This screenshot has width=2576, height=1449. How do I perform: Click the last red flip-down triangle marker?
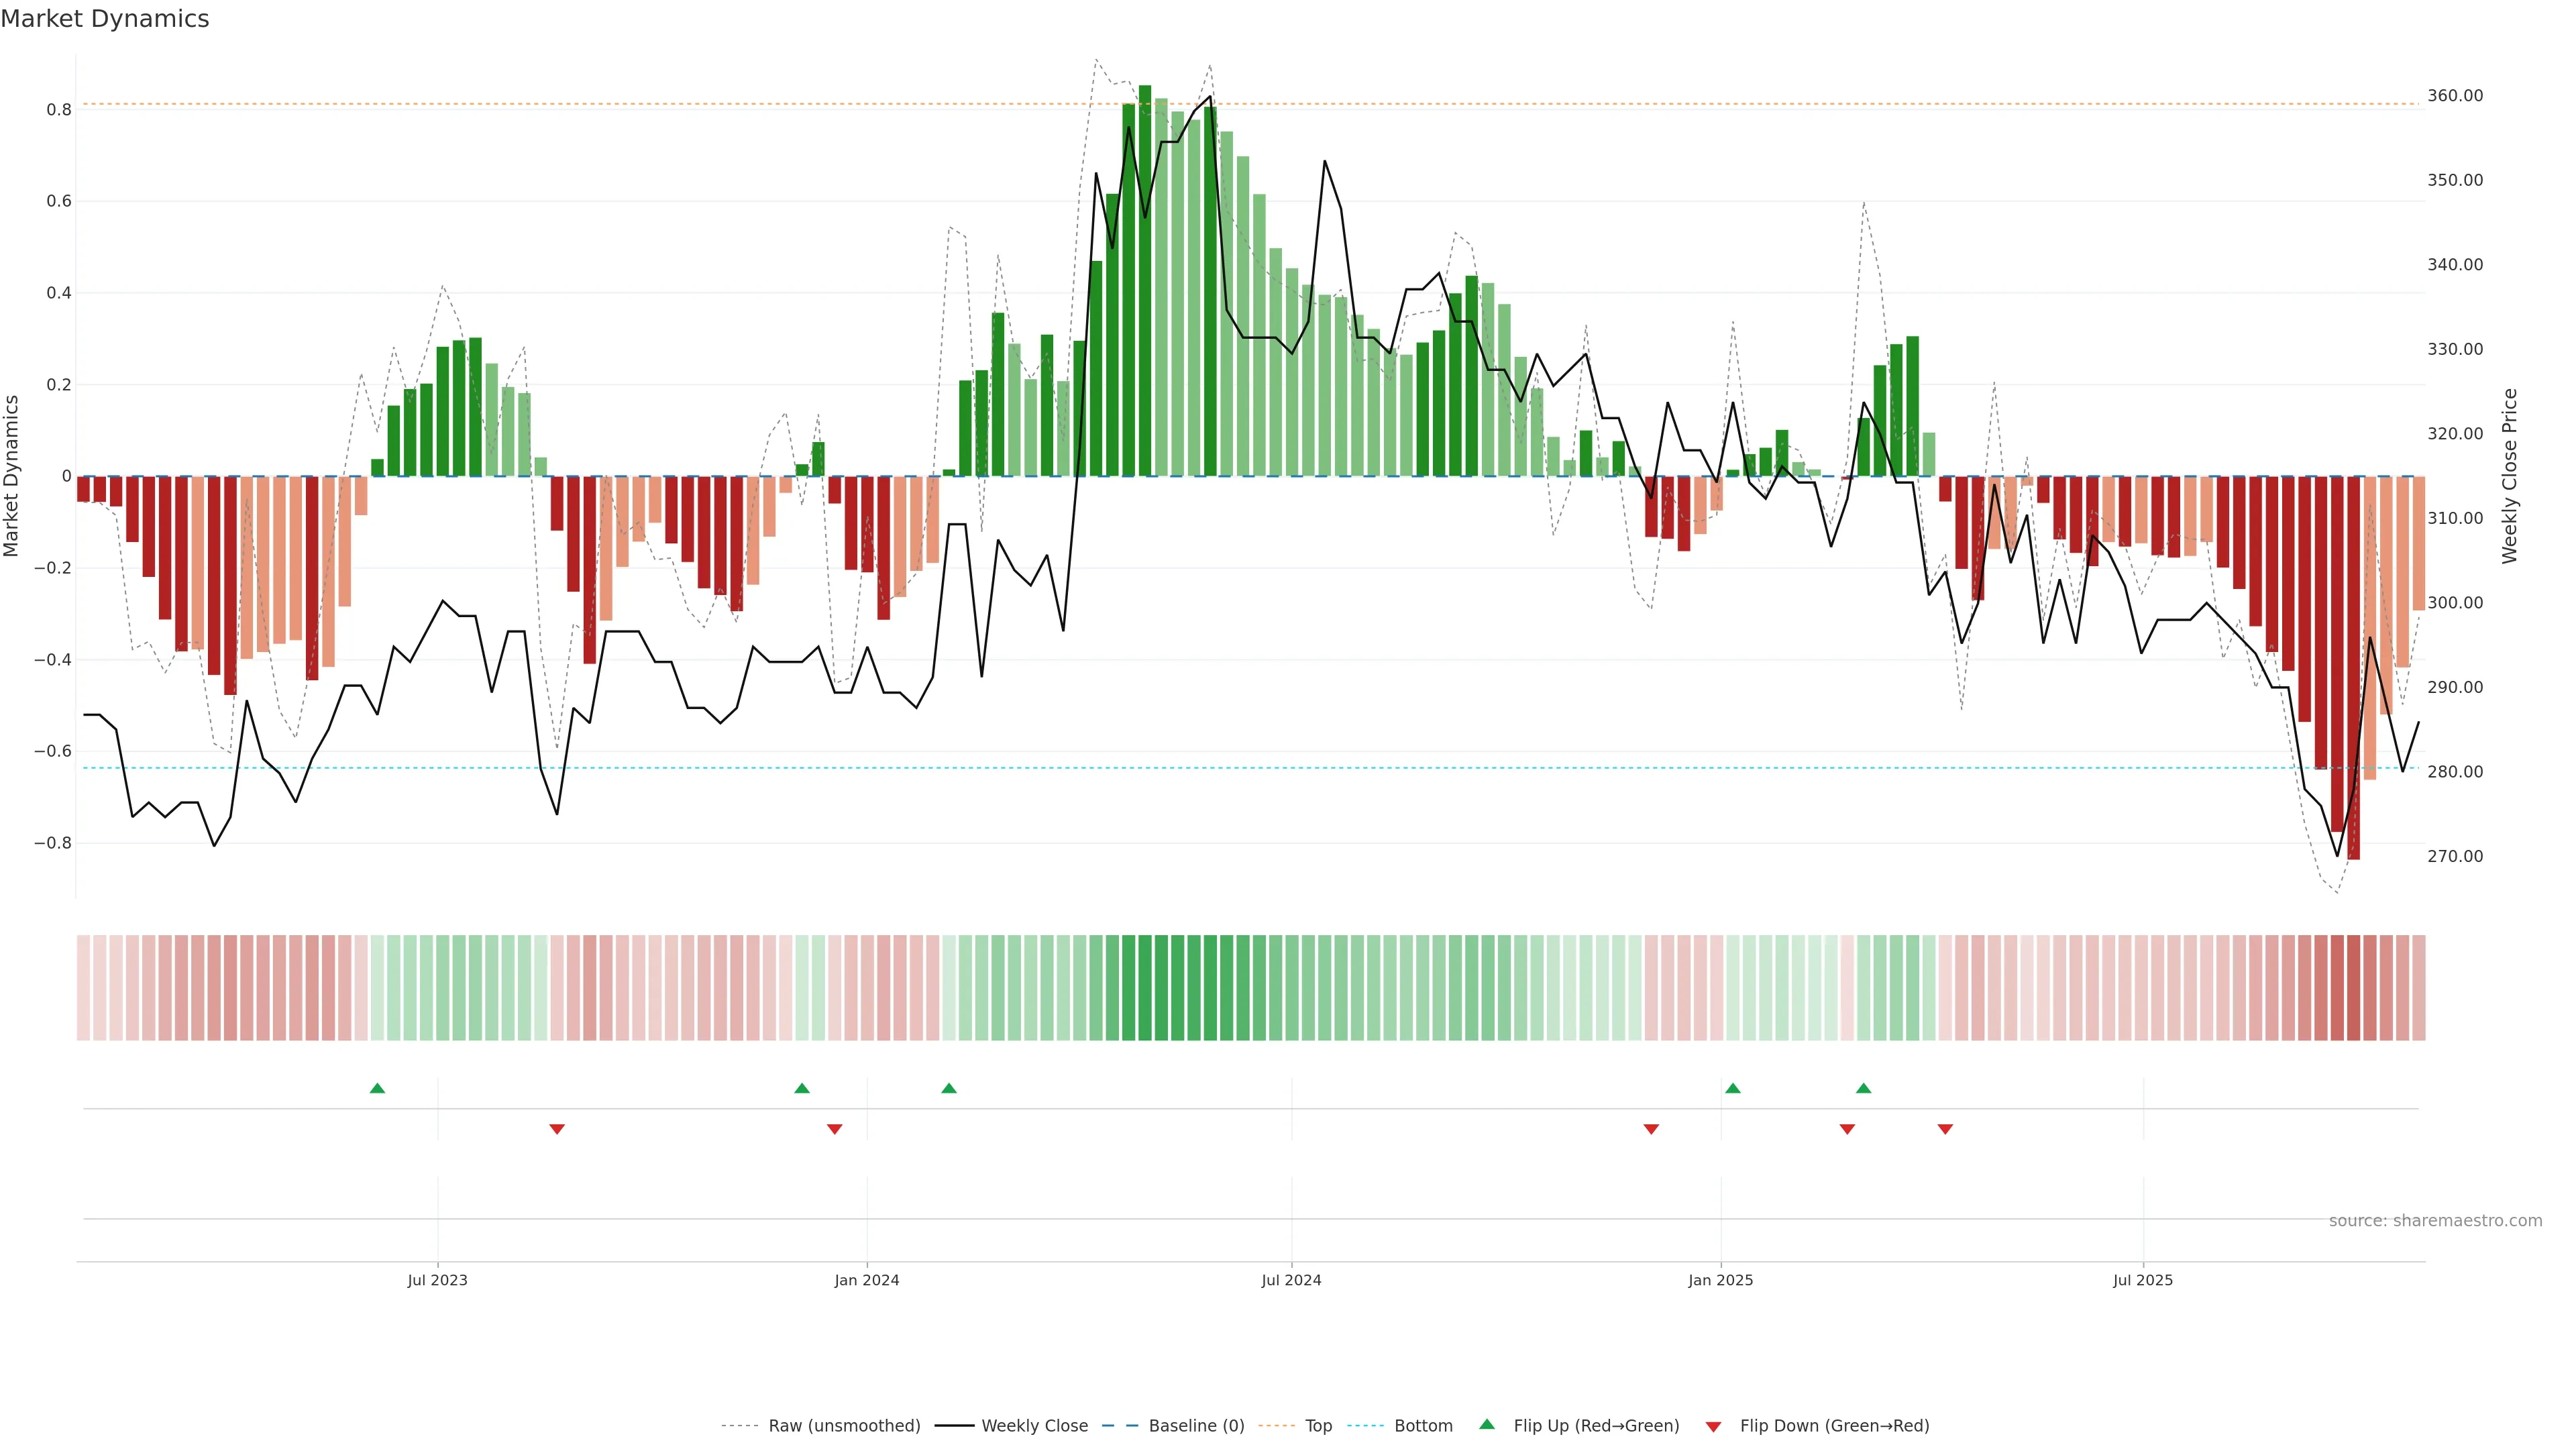[1945, 1129]
